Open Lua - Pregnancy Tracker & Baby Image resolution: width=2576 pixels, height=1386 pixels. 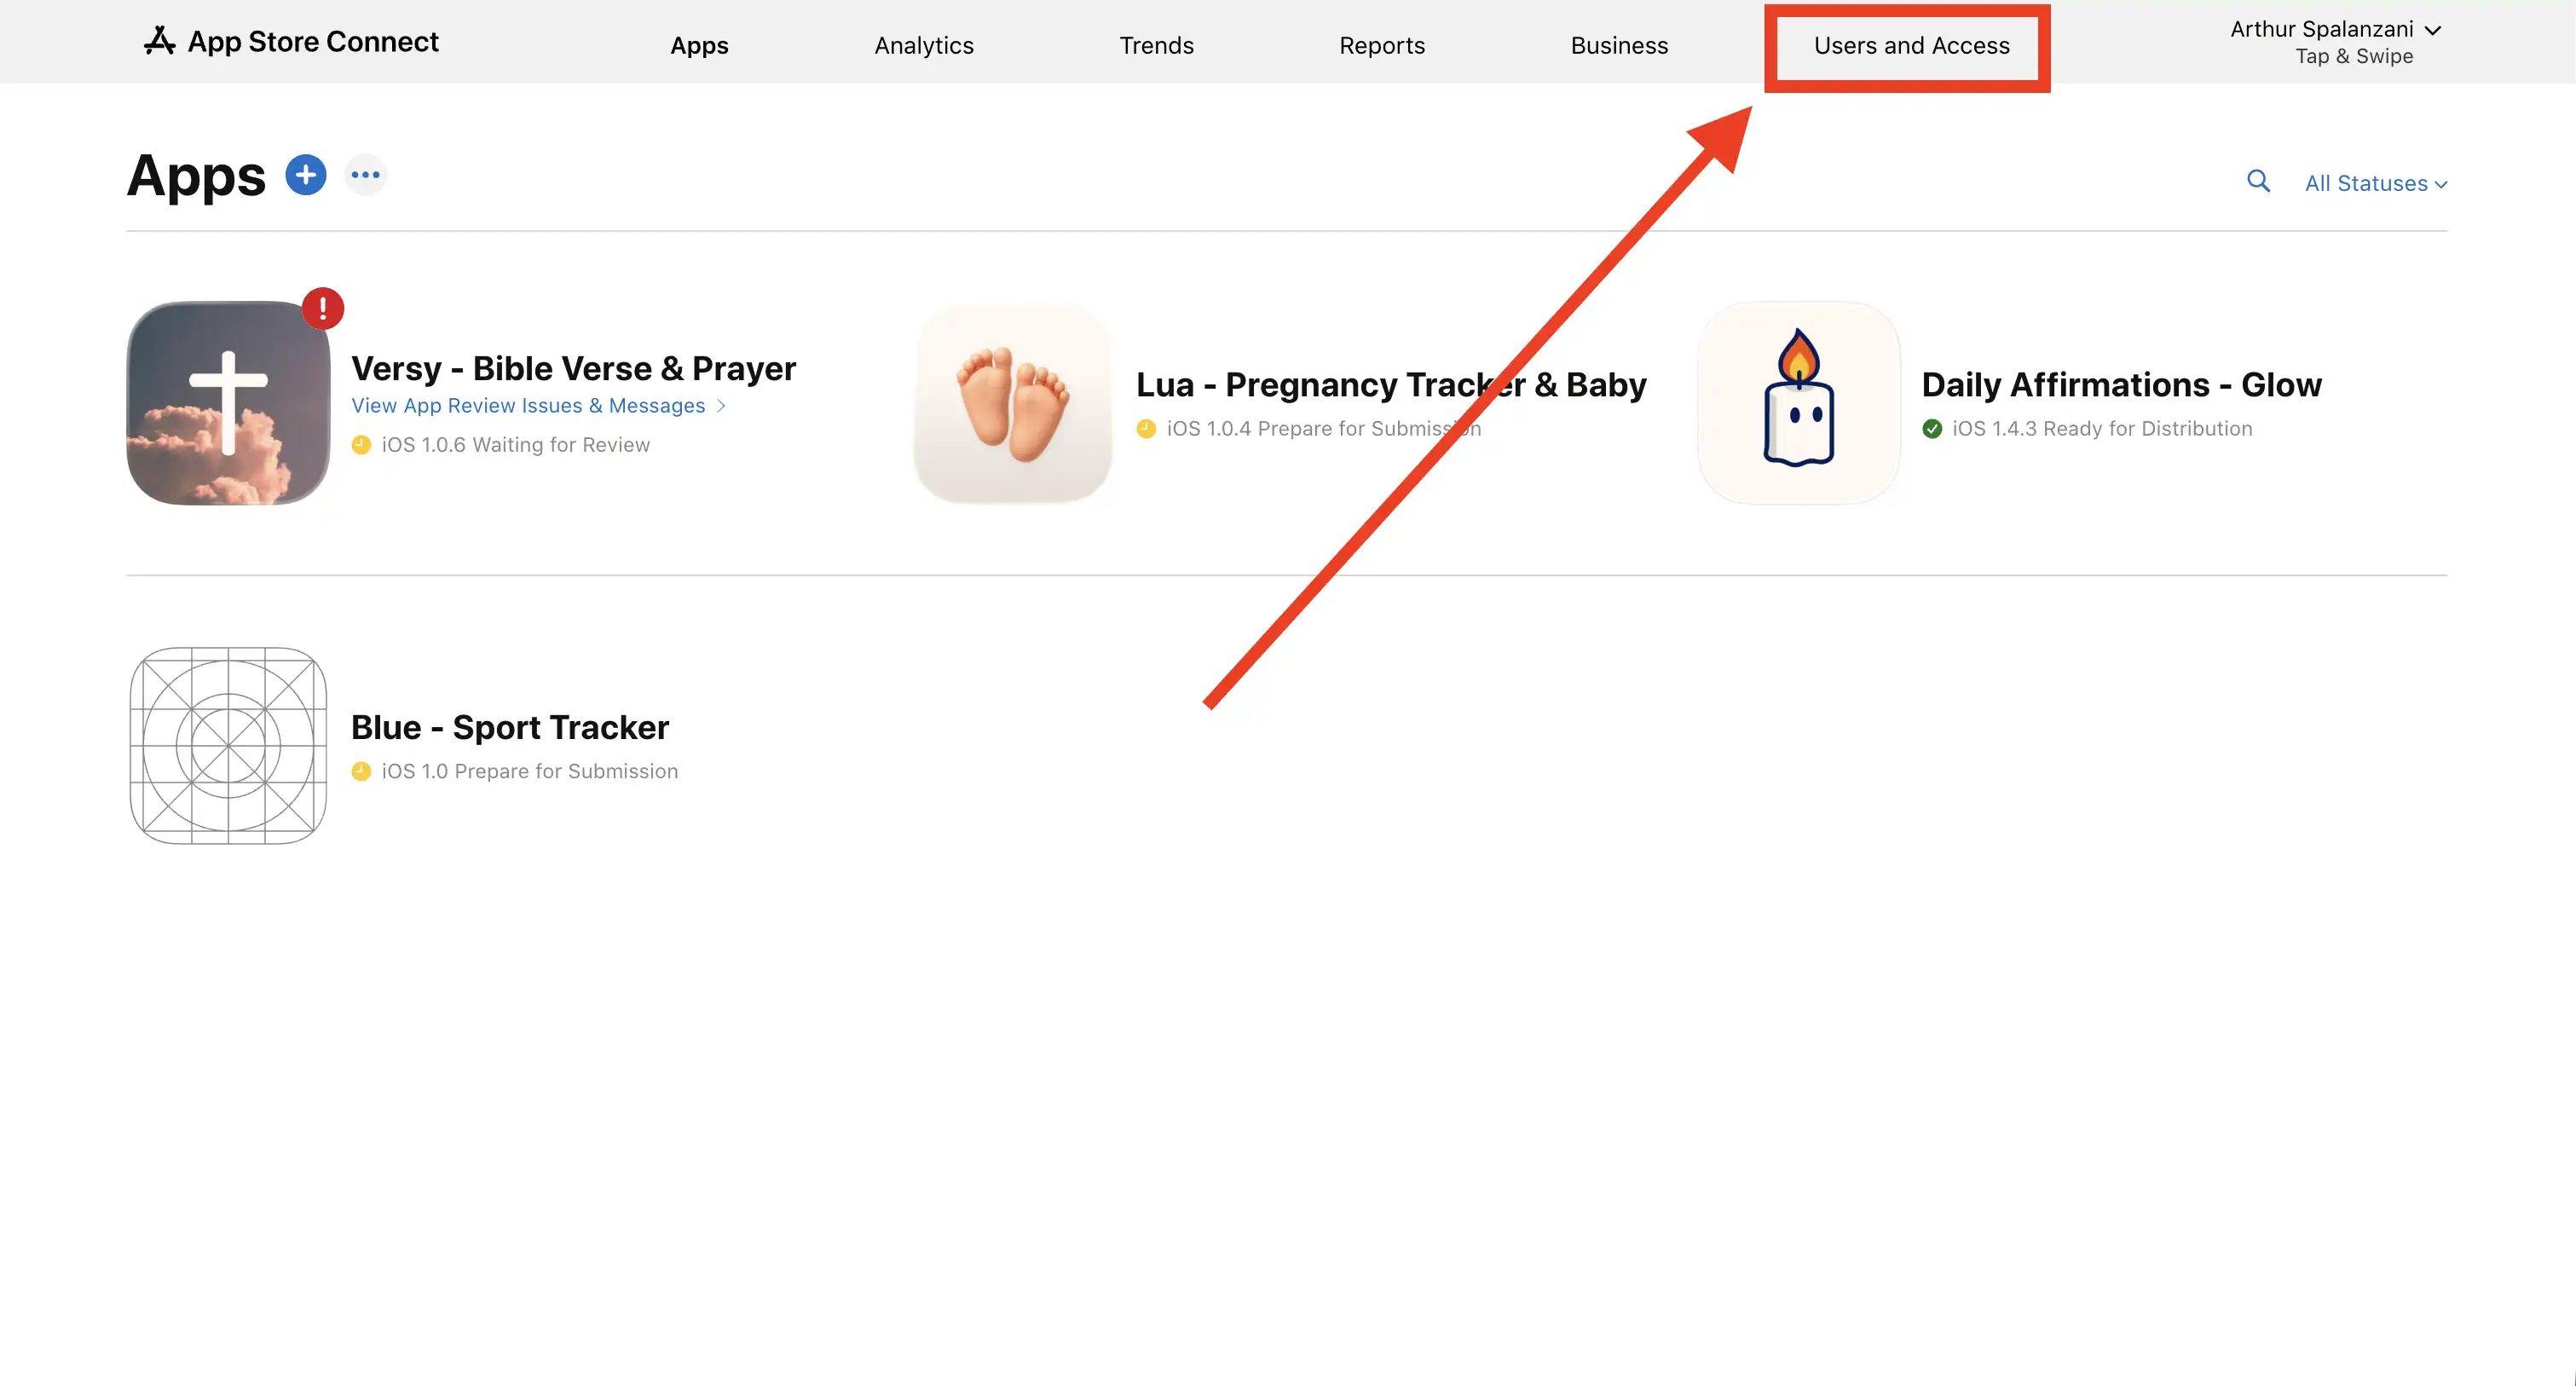[x=1391, y=384]
